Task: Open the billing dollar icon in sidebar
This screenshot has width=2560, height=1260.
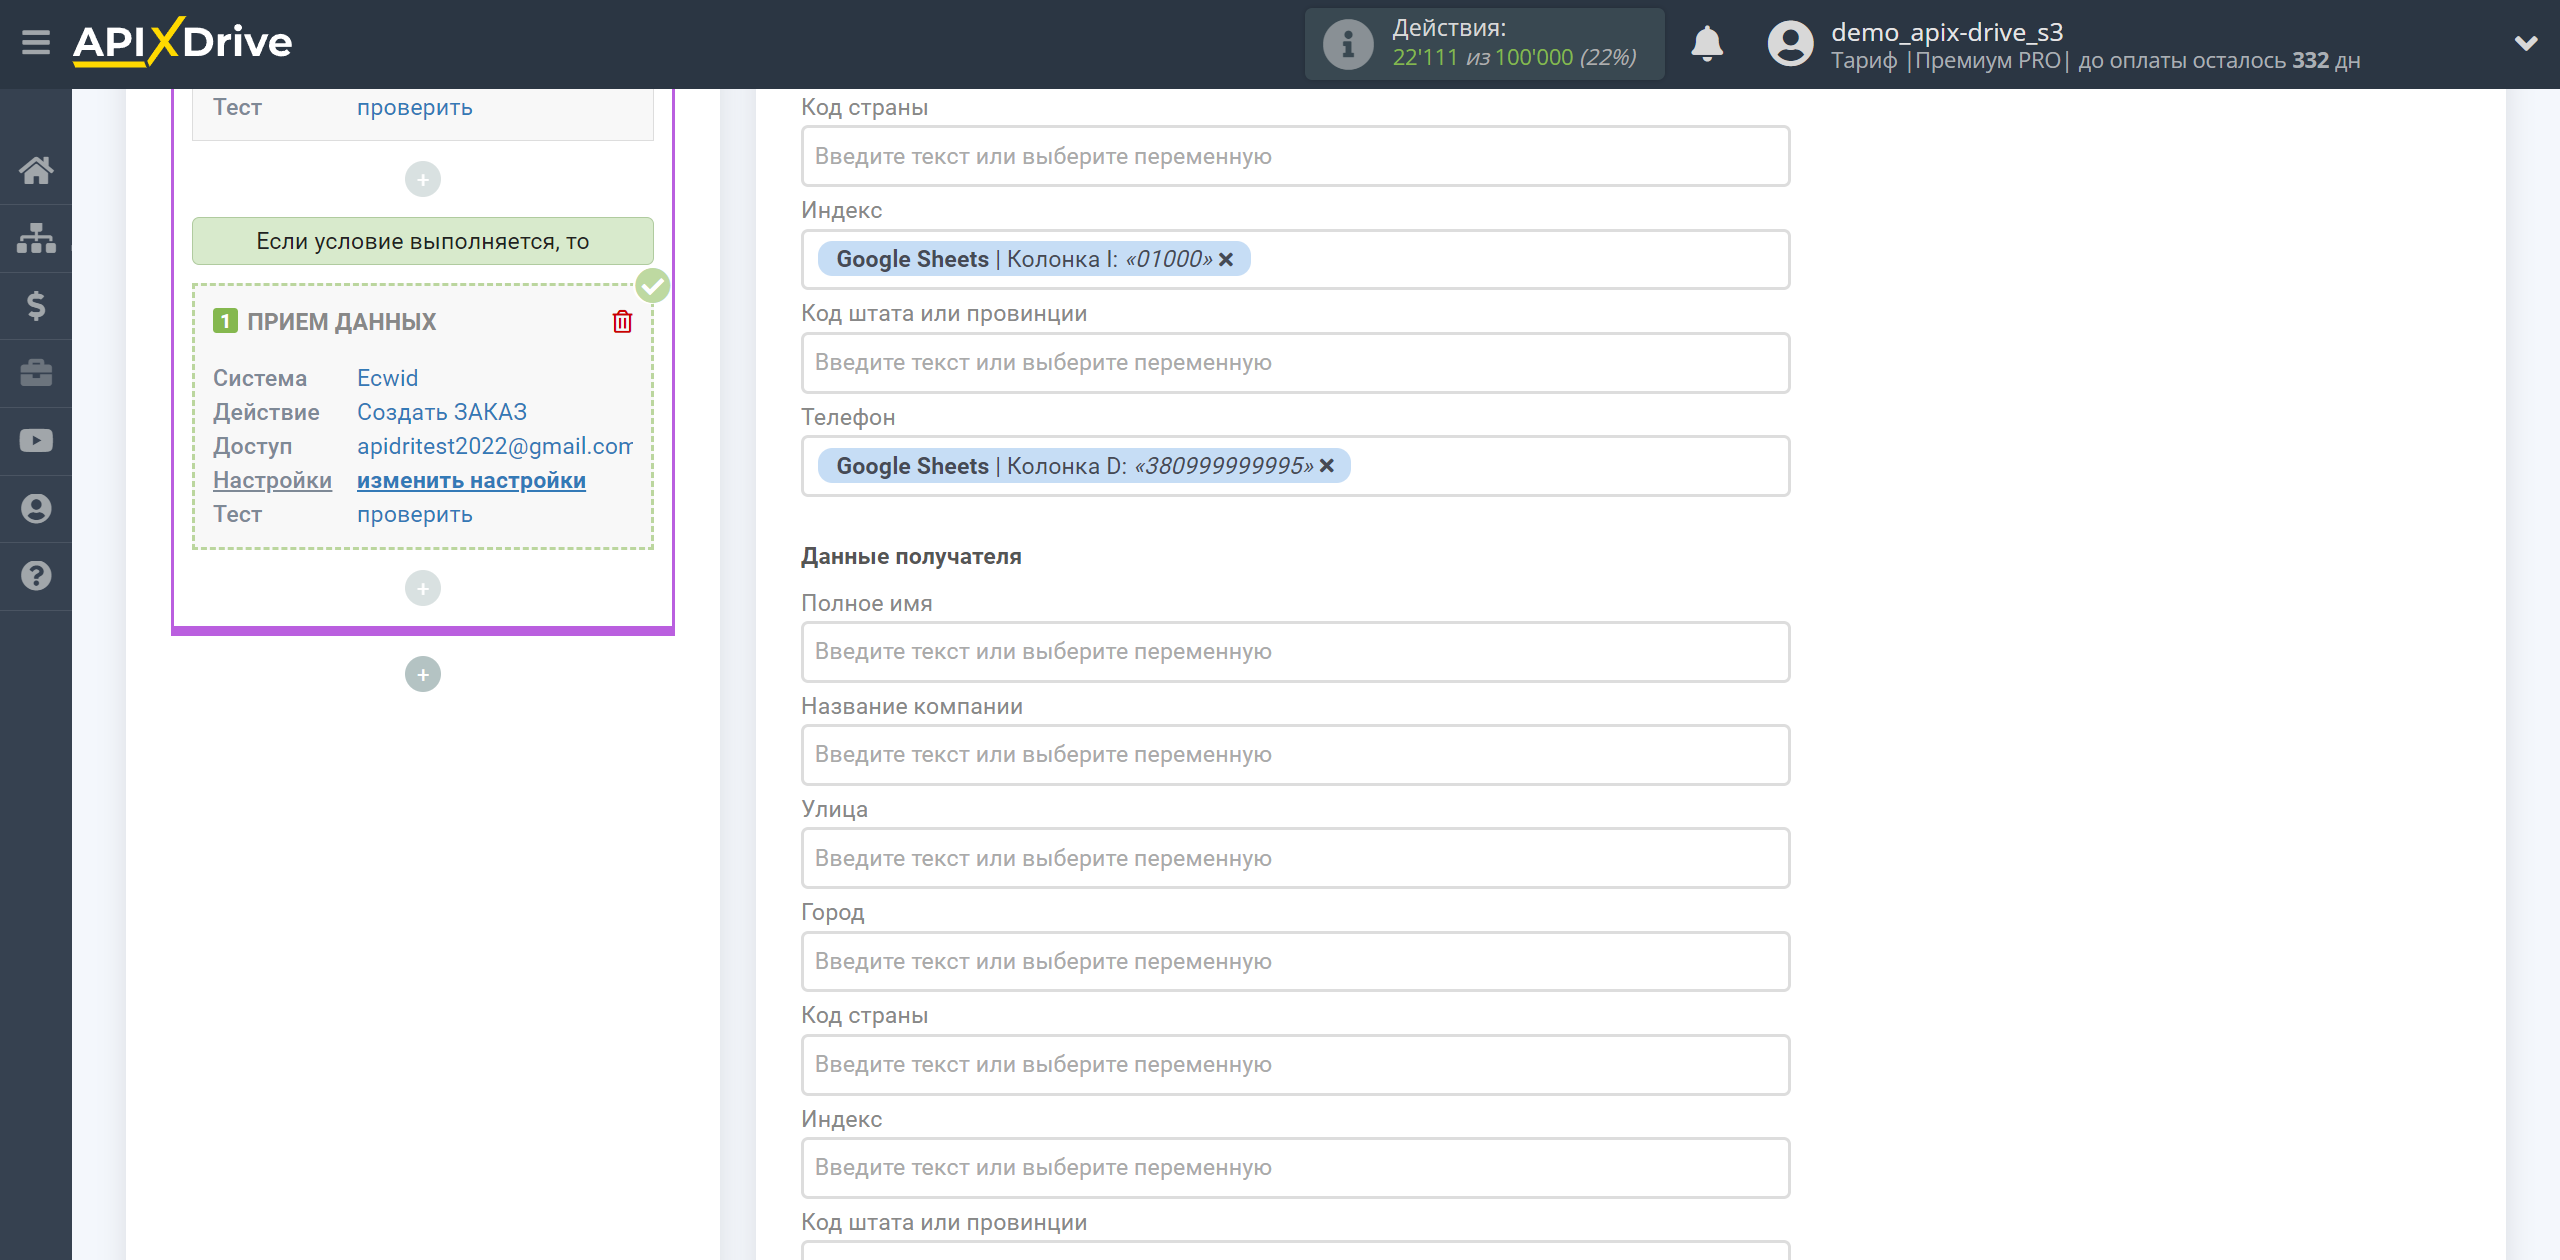Action: tap(36, 305)
